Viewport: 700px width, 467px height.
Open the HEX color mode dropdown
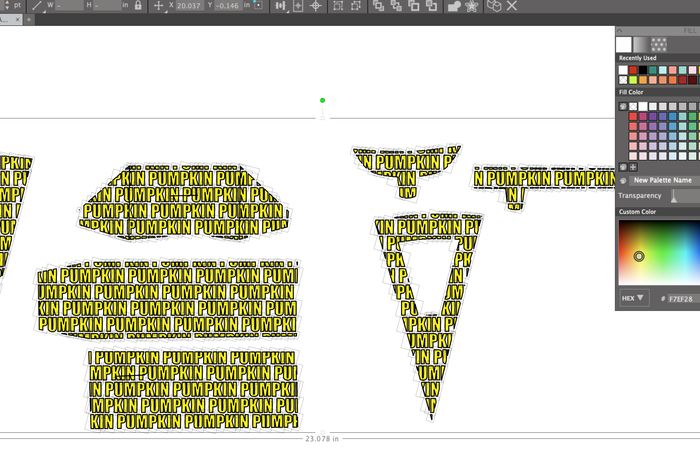pyautogui.click(x=634, y=298)
